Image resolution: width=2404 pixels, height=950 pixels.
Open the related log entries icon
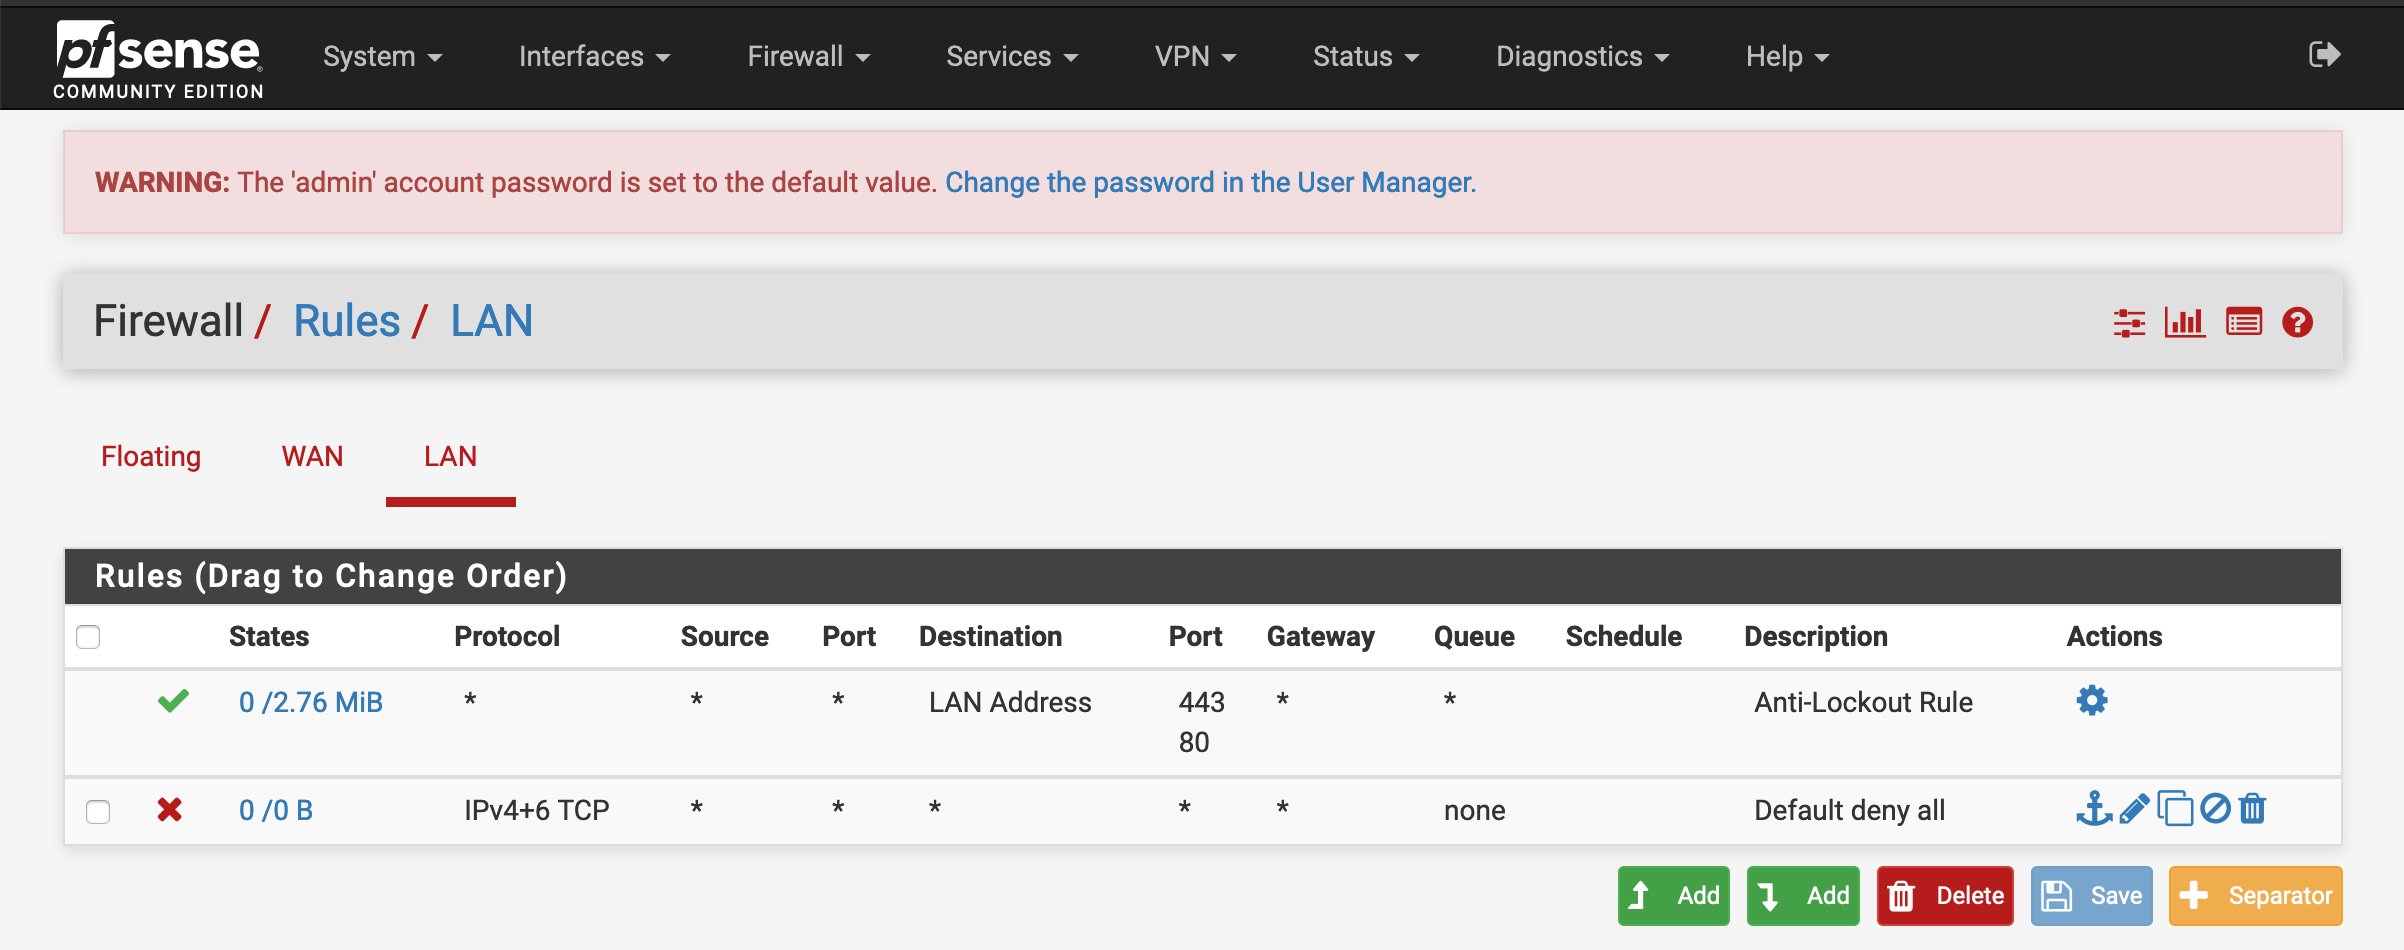coord(2244,322)
